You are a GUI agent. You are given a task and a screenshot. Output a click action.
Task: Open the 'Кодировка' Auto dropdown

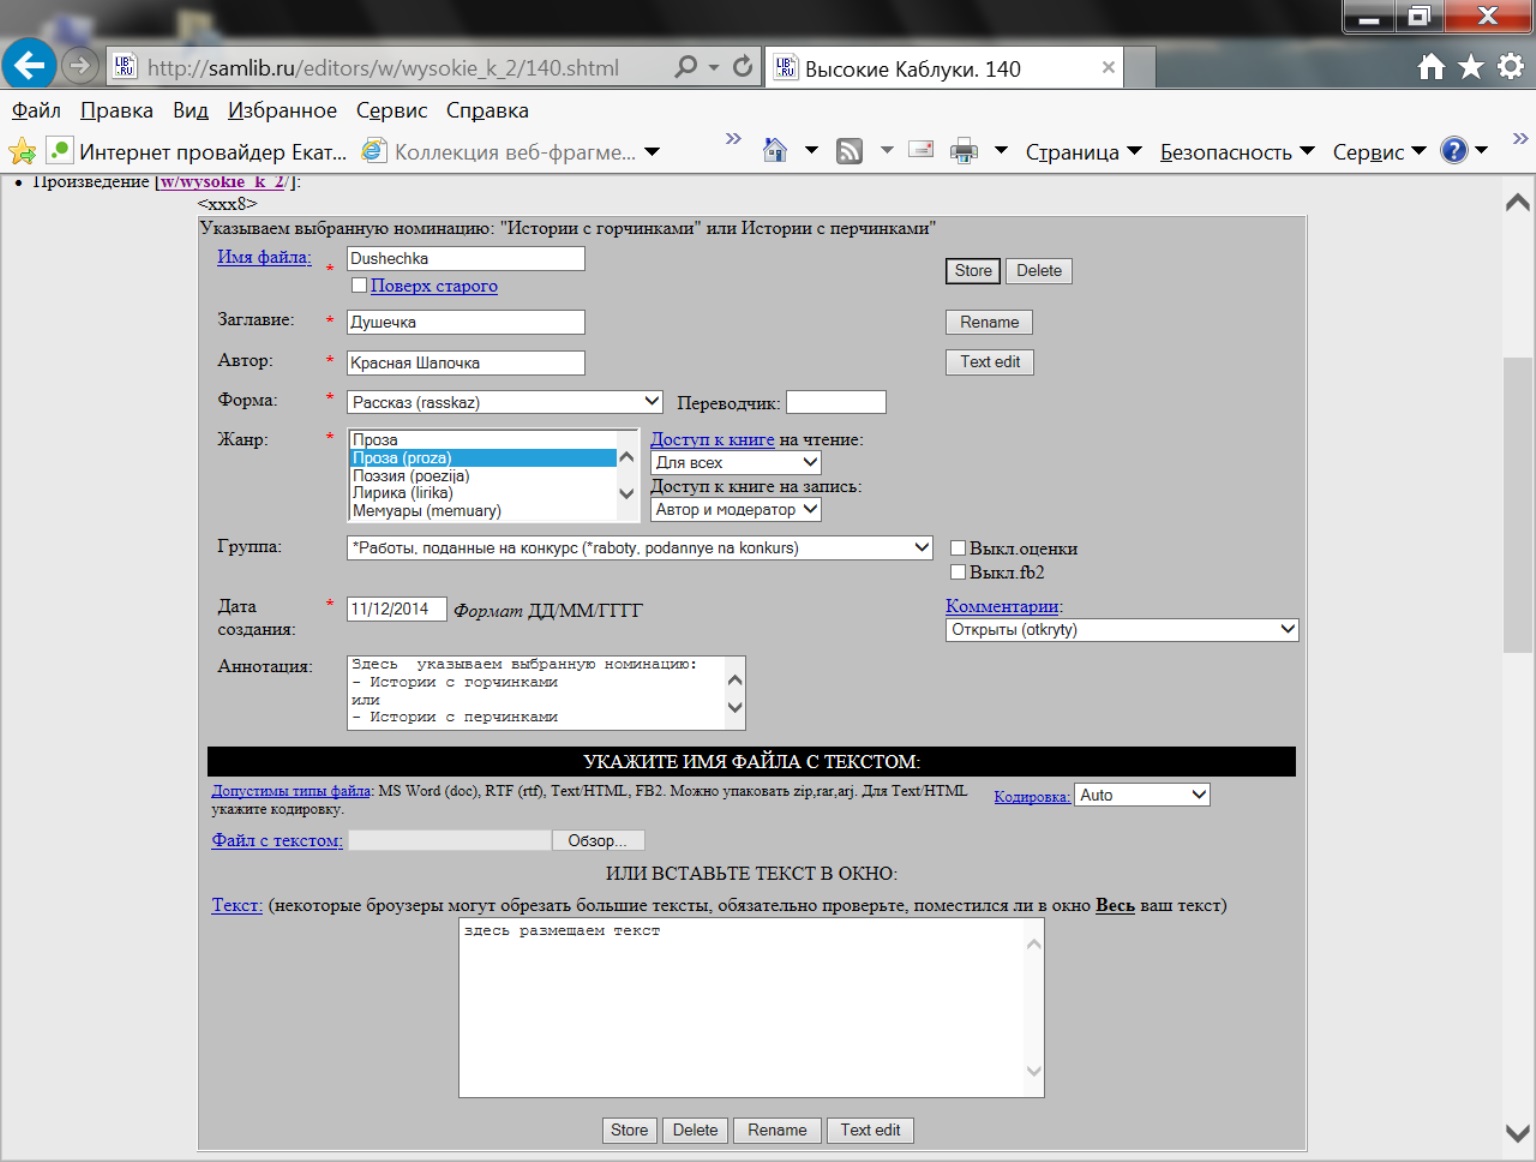coord(1141,795)
